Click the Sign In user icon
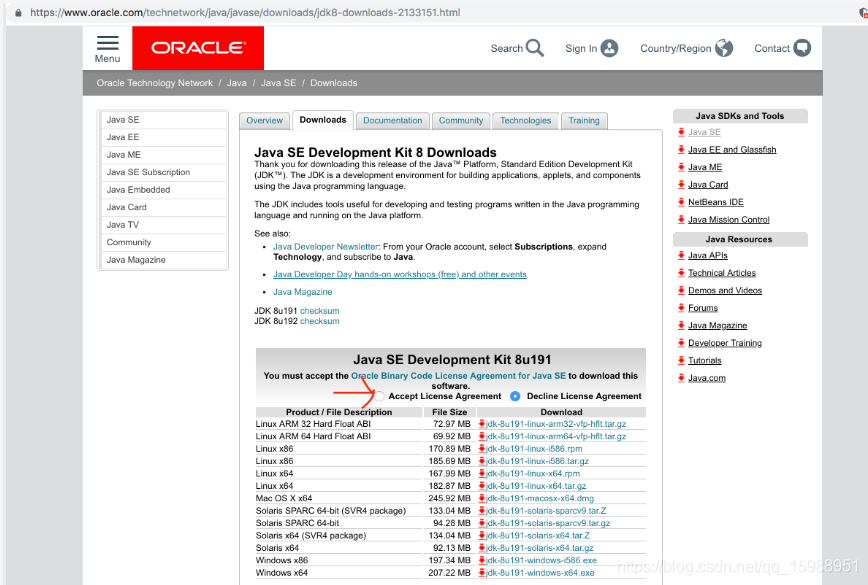Screen dimensions: 868x585 click(x=609, y=48)
